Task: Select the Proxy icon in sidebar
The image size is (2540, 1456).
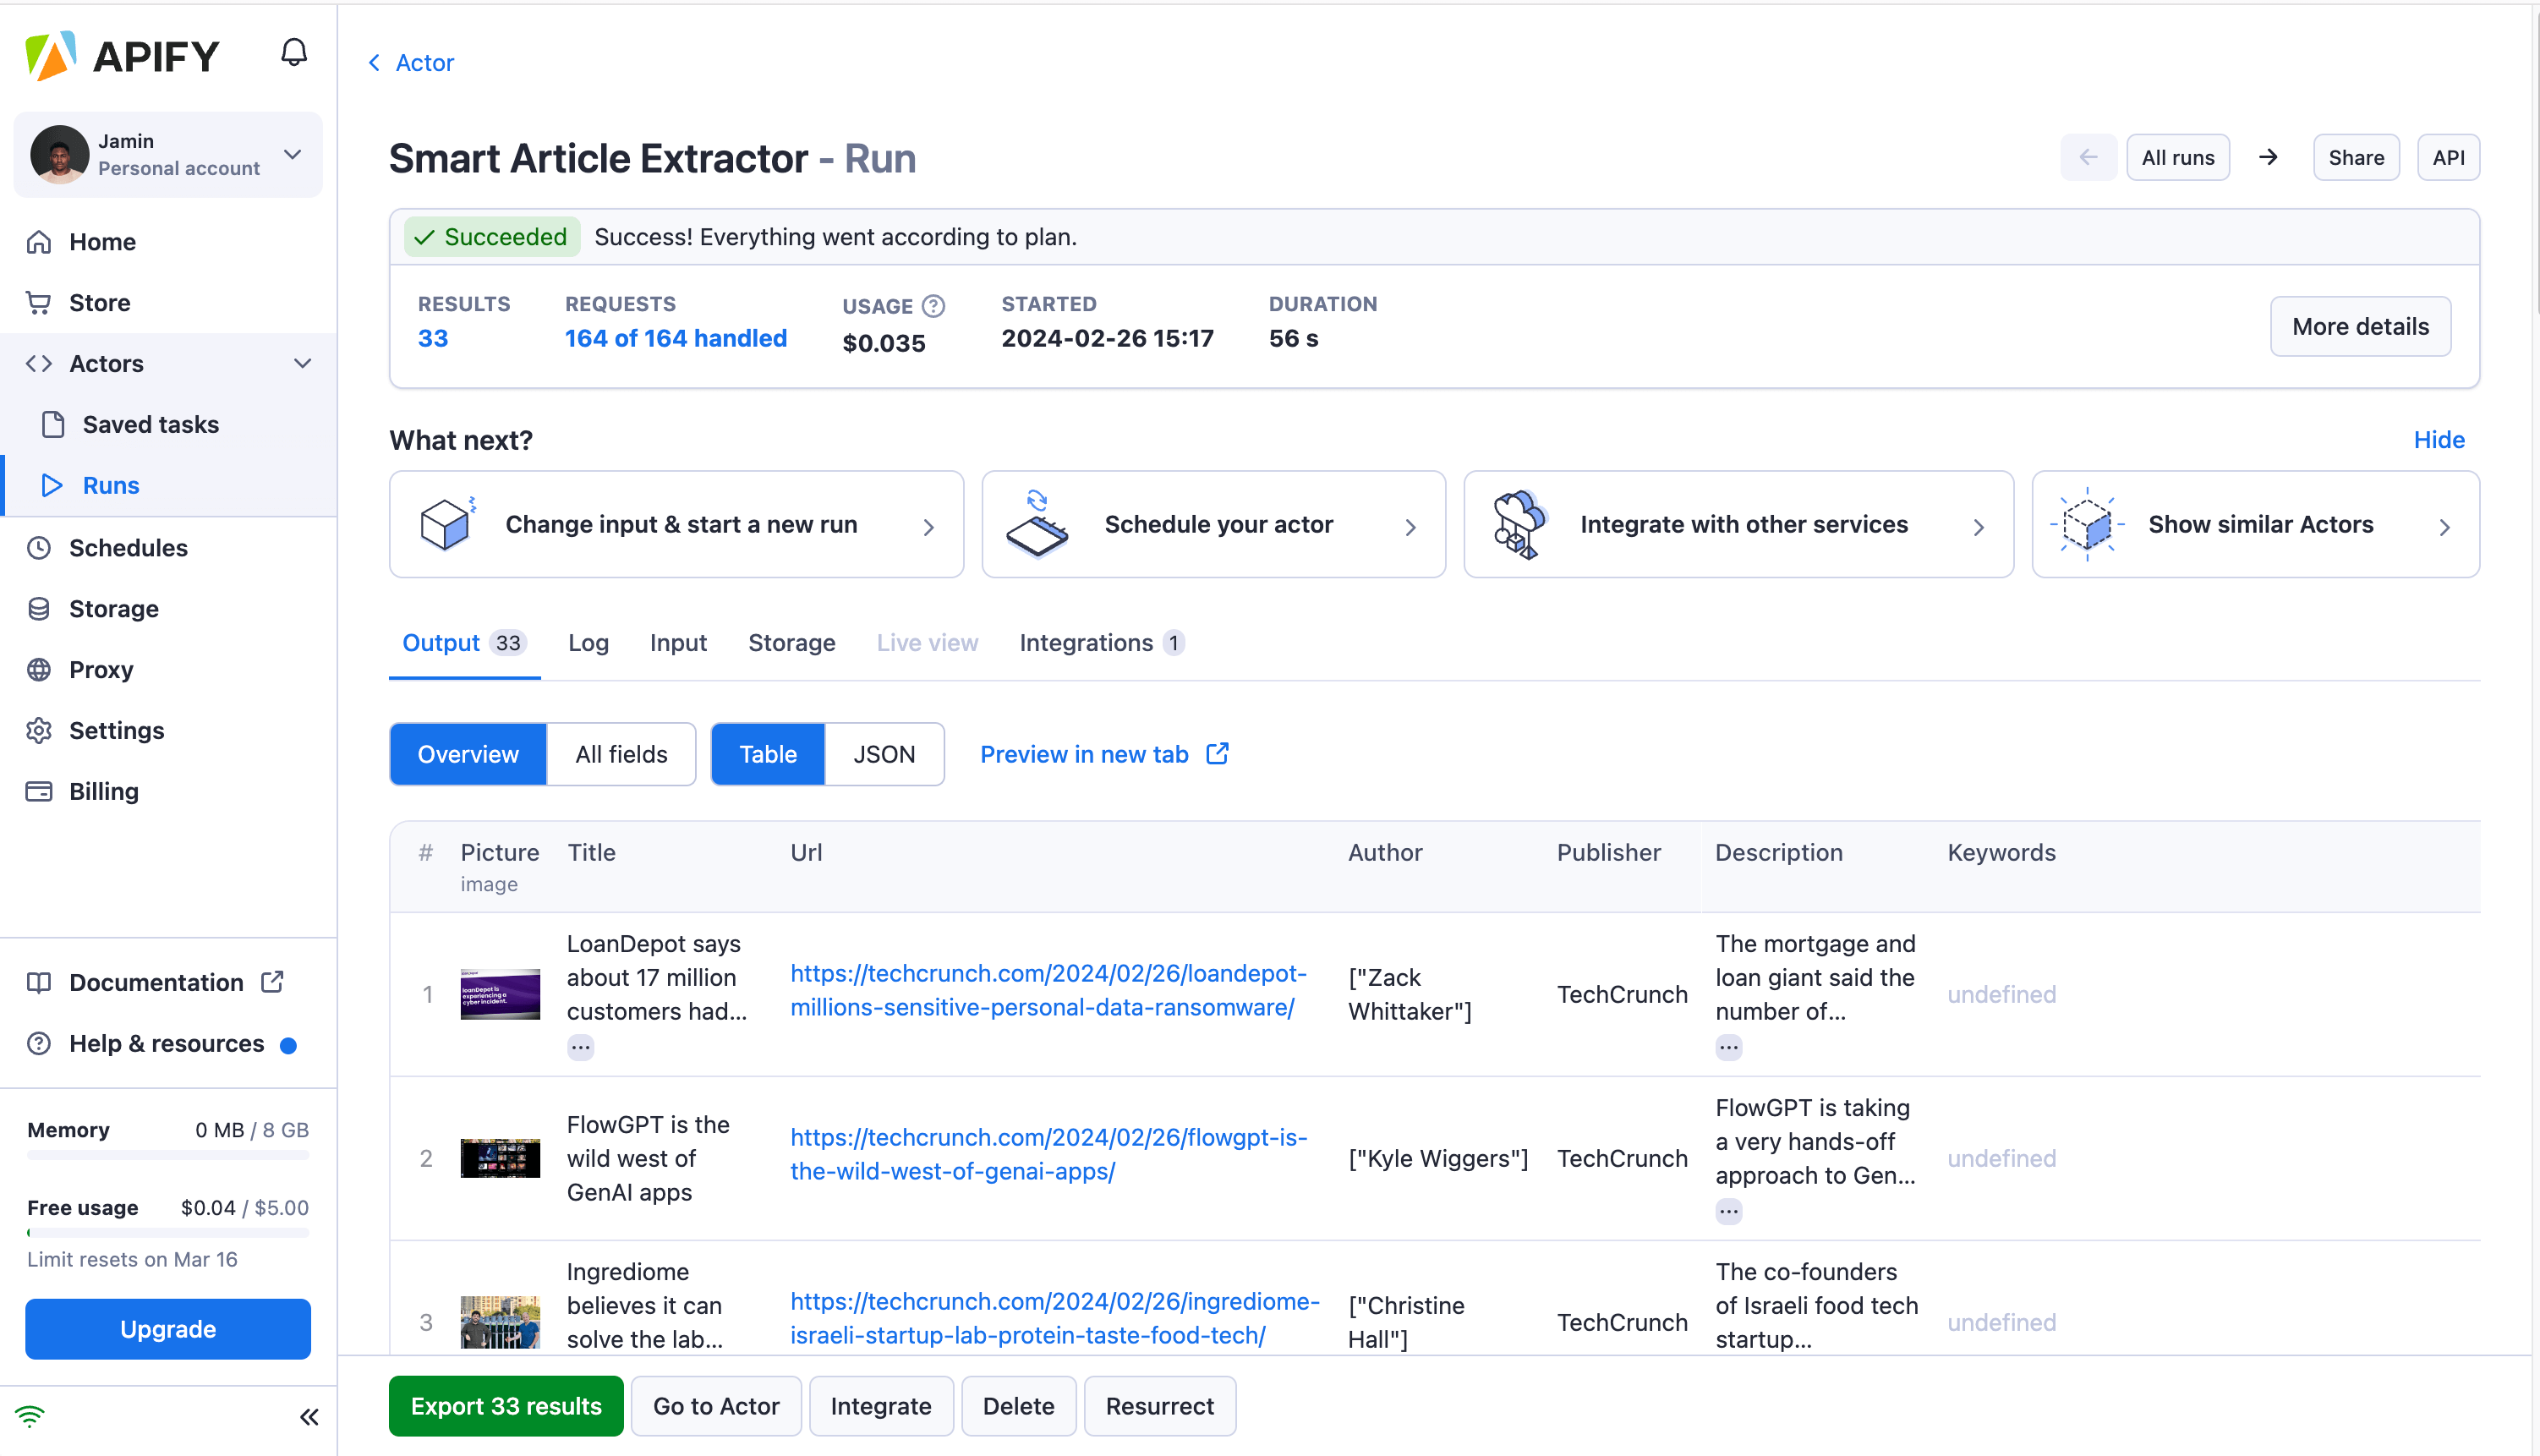Action: (39, 669)
